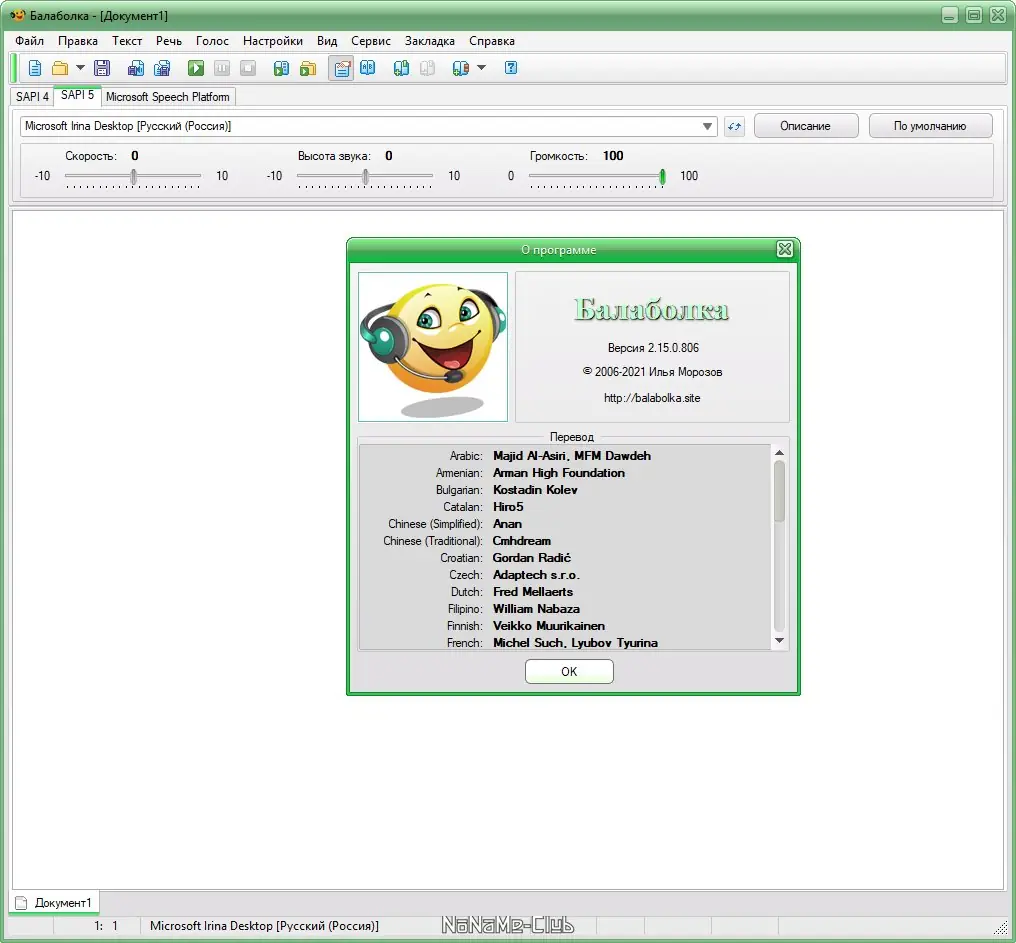
Task: Click the Bookmarks list book icon
Action: tap(461, 68)
